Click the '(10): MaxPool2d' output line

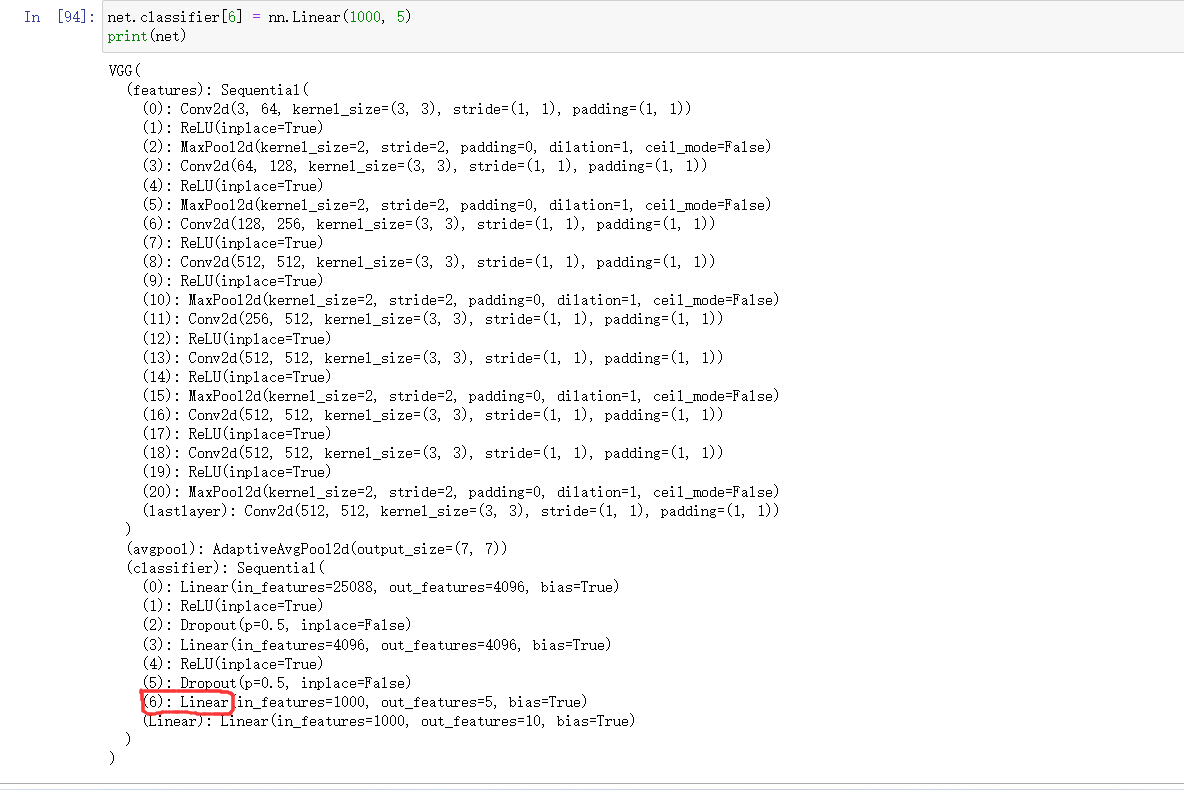[461, 301]
